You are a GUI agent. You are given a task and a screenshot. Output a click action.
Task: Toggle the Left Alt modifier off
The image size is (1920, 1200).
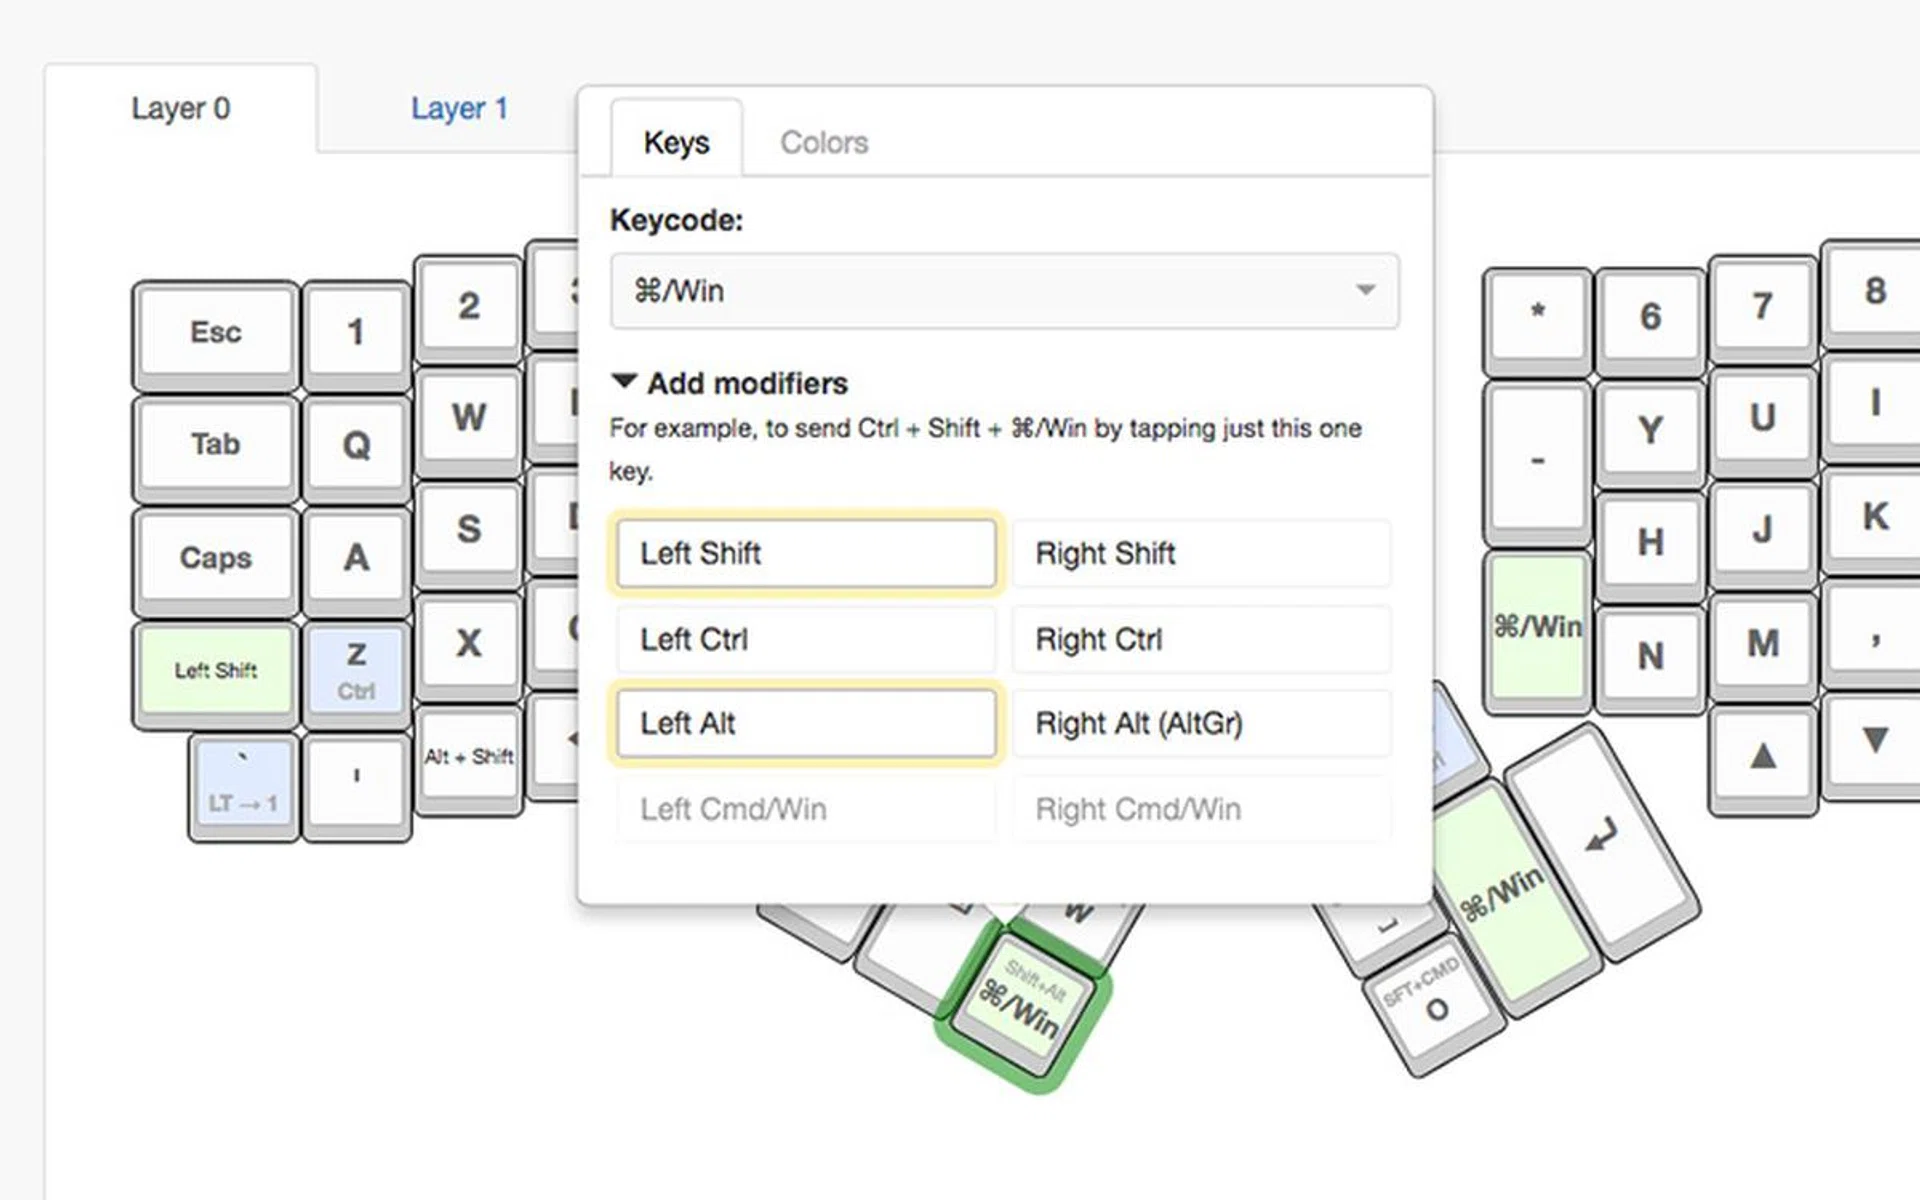click(805, 723)
